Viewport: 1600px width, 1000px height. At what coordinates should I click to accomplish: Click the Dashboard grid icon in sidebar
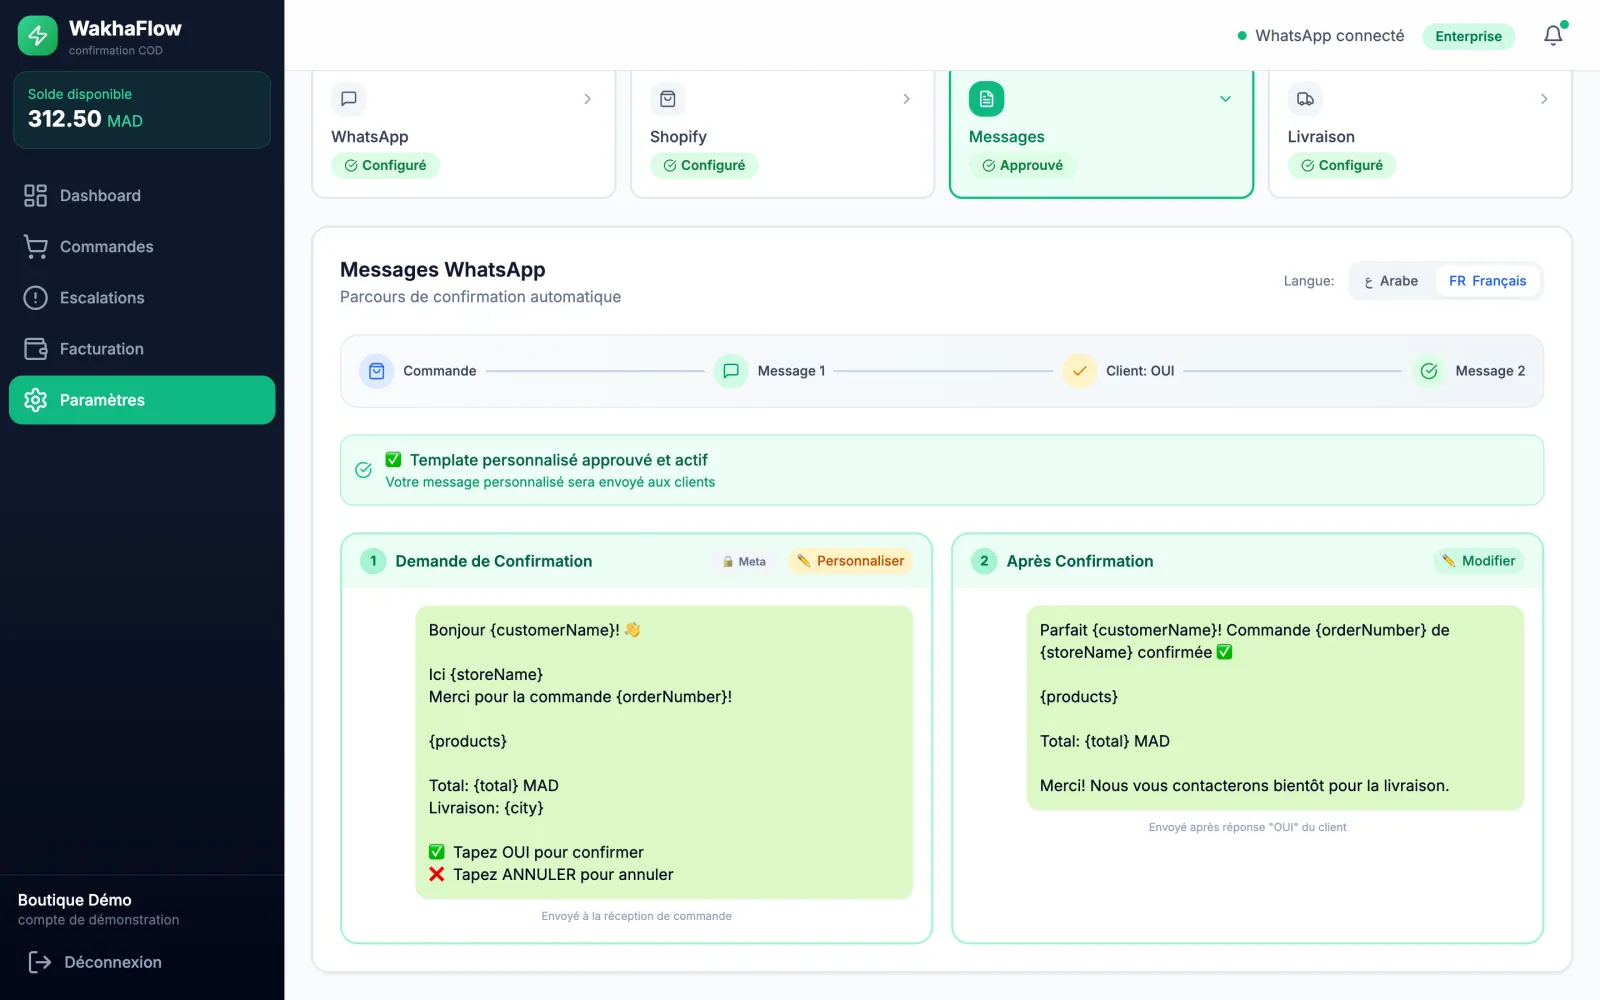pos(36,196)
